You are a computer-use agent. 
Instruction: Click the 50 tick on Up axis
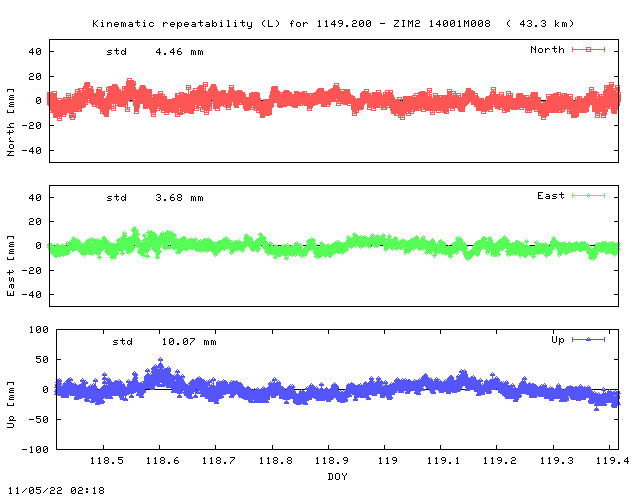42,360
